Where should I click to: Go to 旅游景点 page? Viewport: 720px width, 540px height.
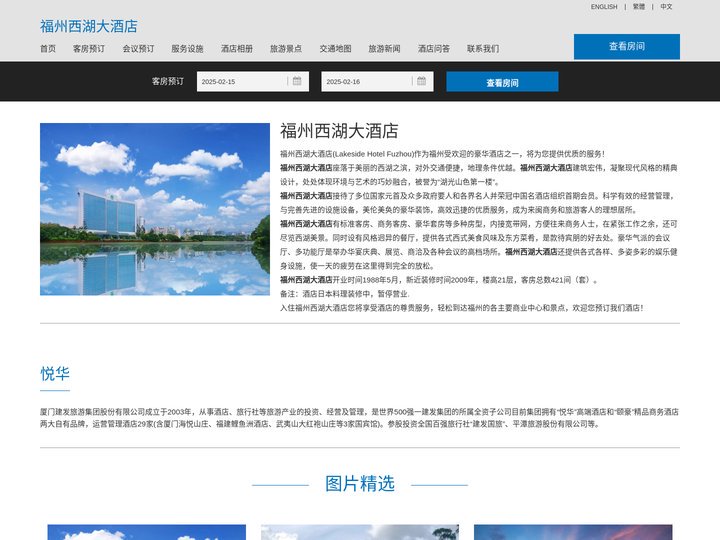pyautogui.click(x=286, y=49)
